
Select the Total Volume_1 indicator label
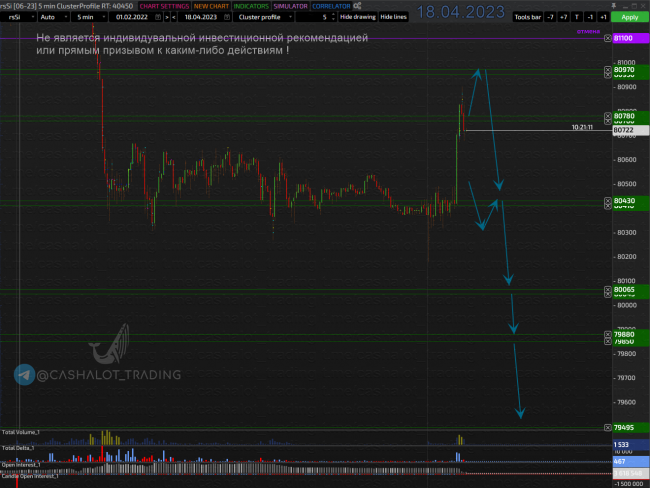point(21,432)
